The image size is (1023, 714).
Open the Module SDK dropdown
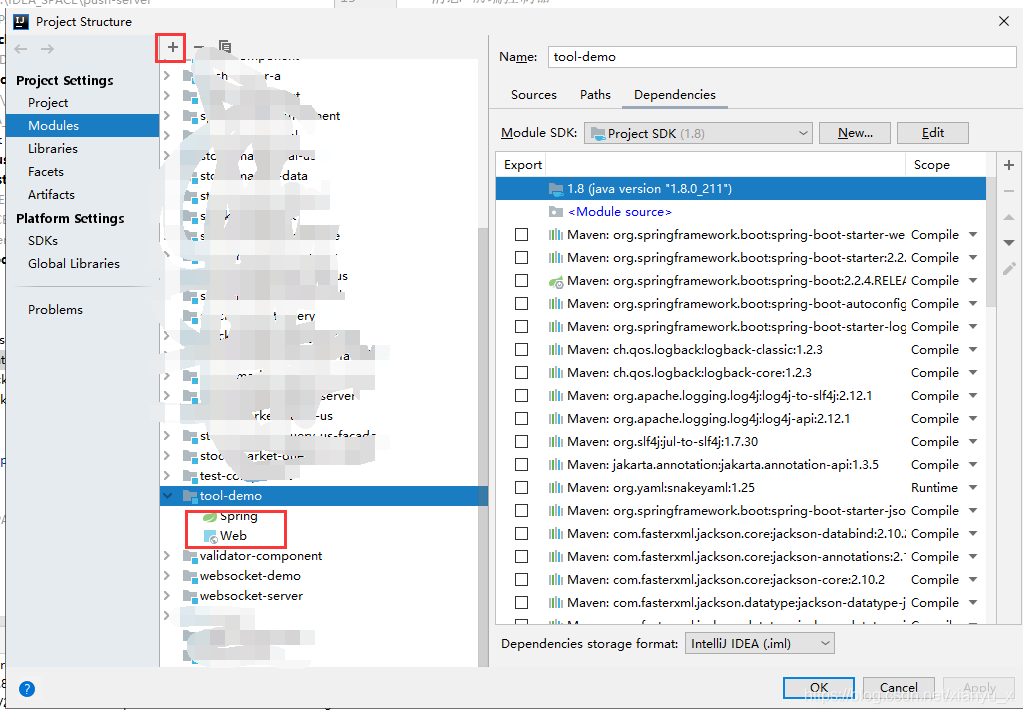click(698, 133)
